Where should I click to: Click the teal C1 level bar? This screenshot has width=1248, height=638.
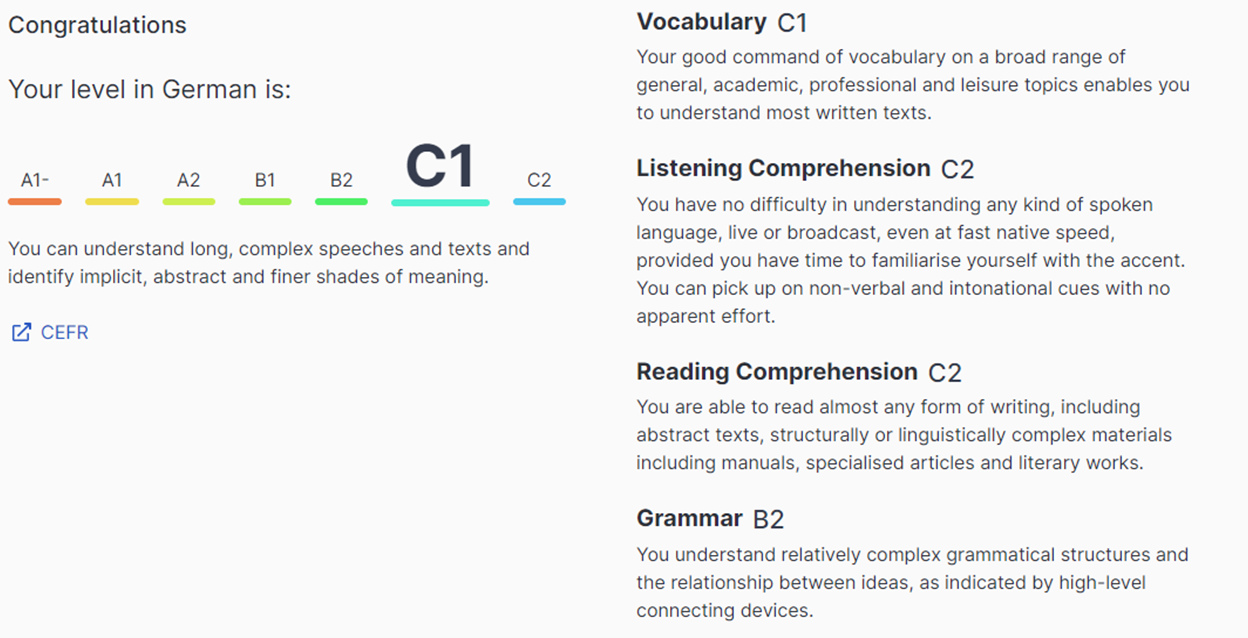(440, 203)
